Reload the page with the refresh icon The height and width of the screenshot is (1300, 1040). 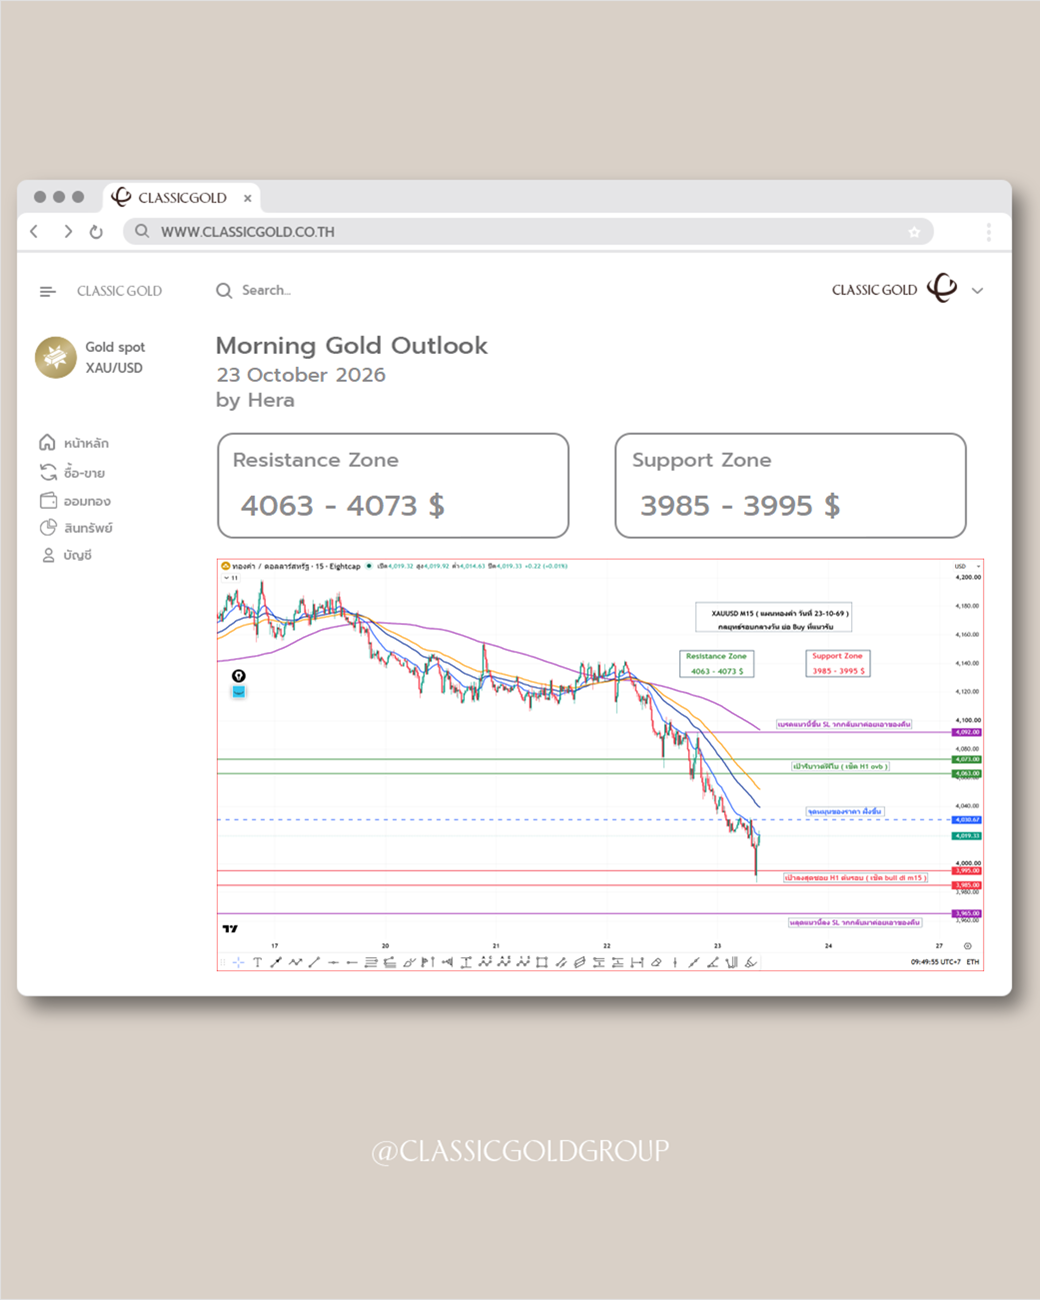(96, 231)
